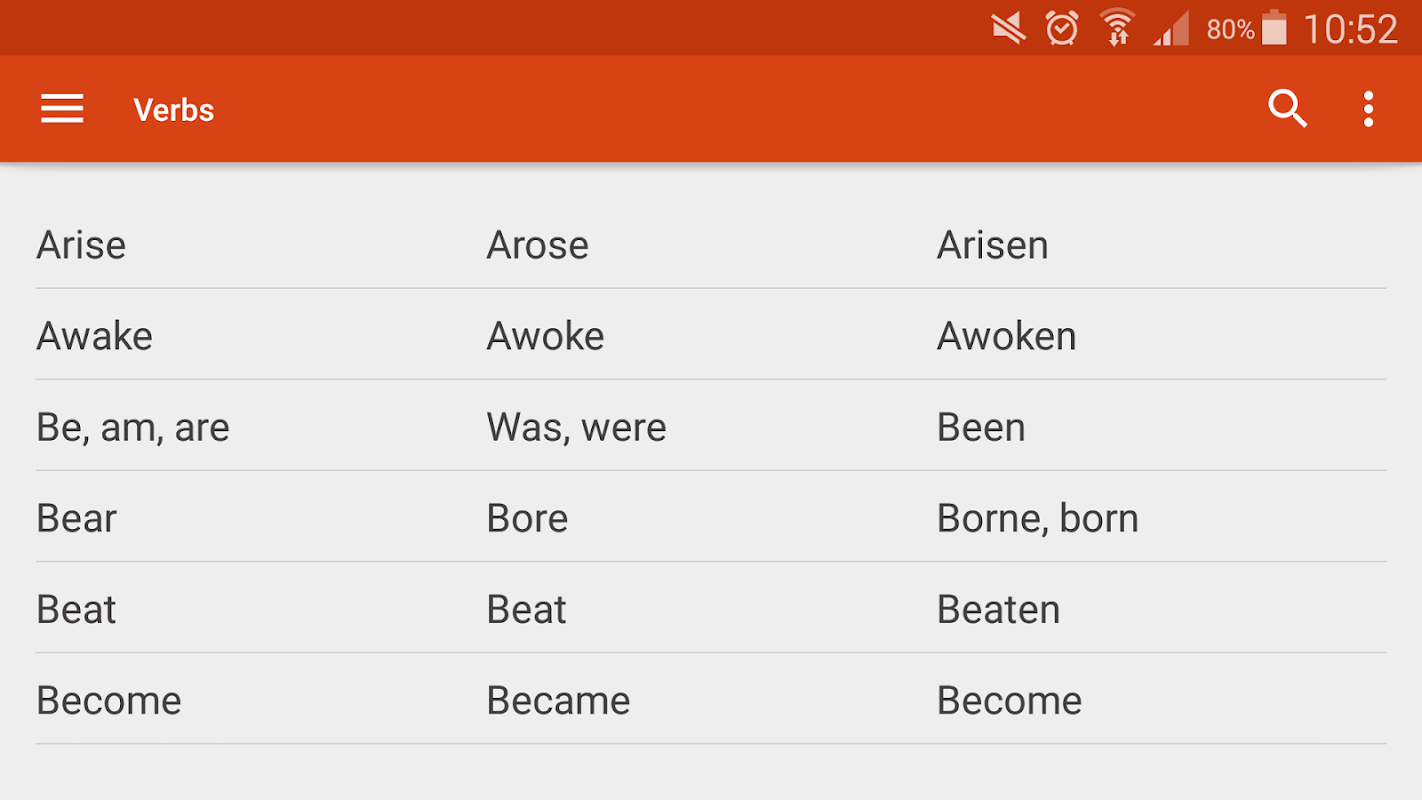Tap the search magnifier icon
This screenshot has height=800, width=1422.
coord(1287,109)
